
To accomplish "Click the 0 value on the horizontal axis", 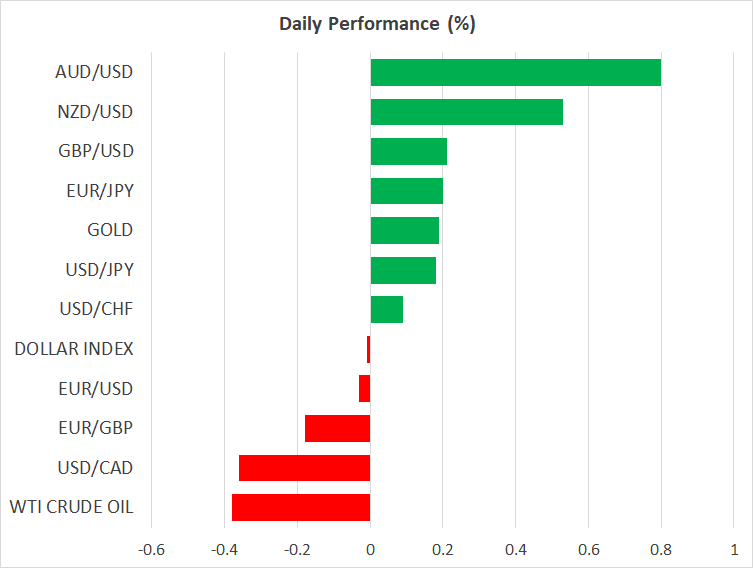I will (x=370, y=549).
